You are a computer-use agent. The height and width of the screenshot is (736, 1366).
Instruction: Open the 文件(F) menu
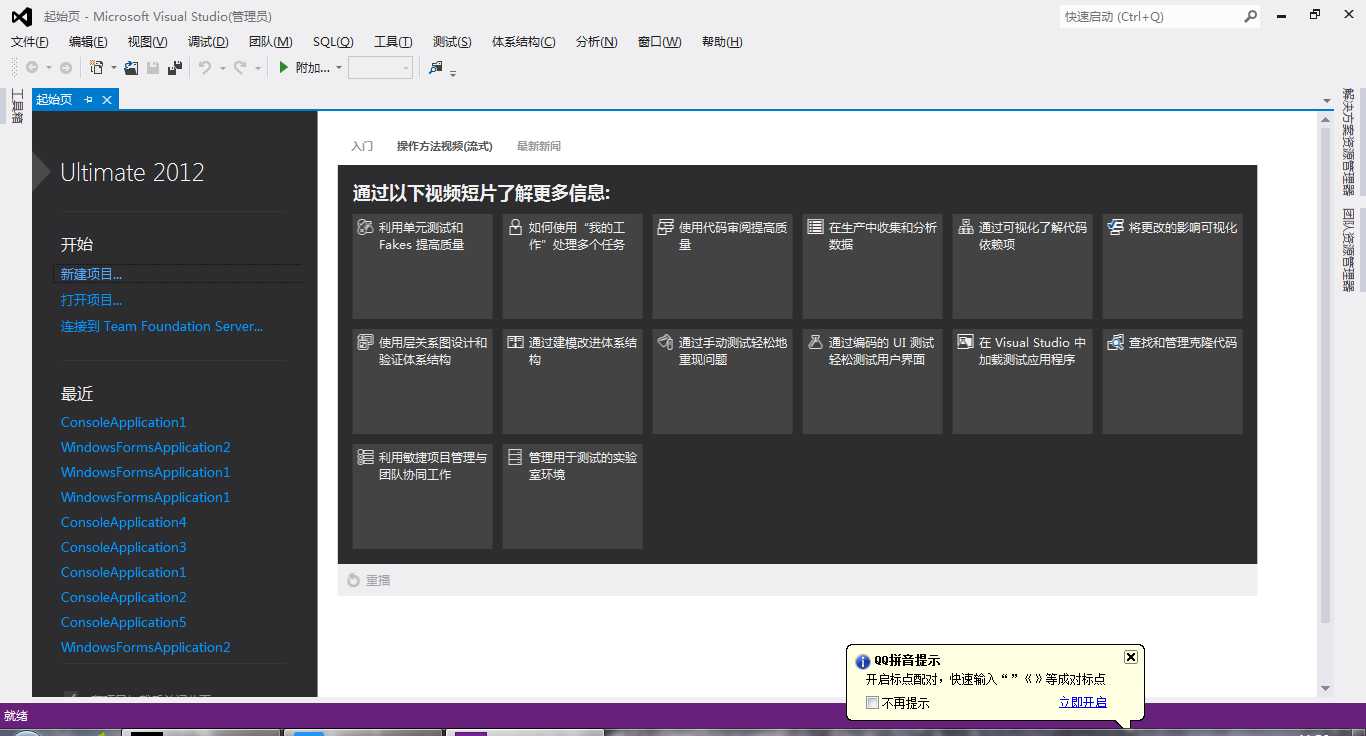coord(29,42)
